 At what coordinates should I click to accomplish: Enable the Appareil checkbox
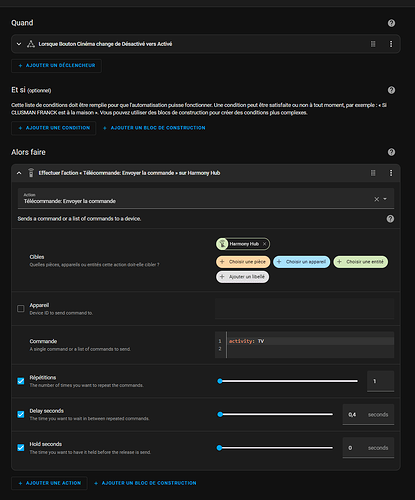21,309
